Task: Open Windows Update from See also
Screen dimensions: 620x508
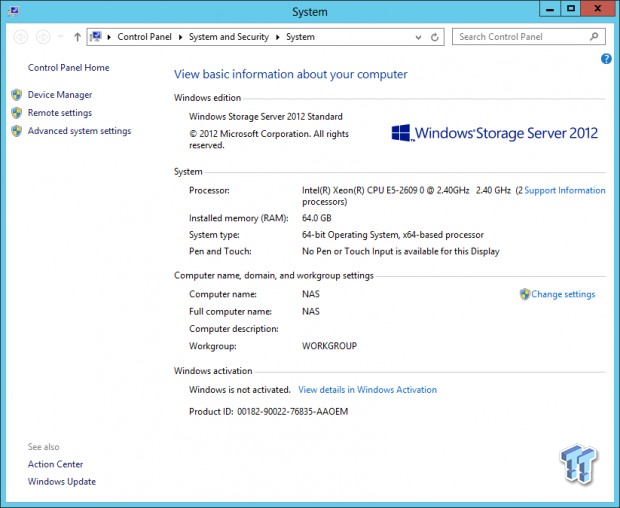Action: (62, 482)
